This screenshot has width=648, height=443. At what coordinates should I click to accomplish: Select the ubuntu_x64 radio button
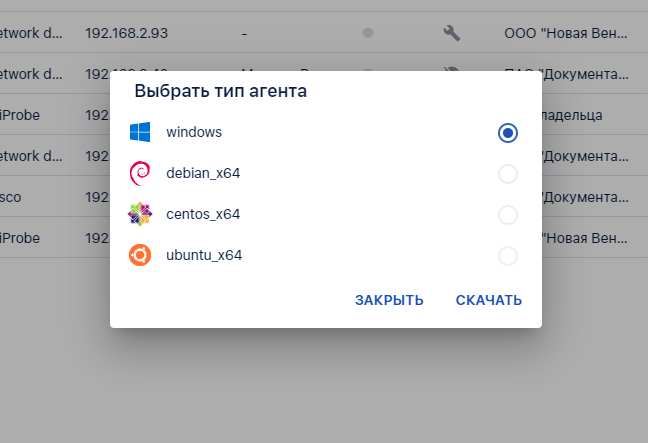click(x=508, y=256)
